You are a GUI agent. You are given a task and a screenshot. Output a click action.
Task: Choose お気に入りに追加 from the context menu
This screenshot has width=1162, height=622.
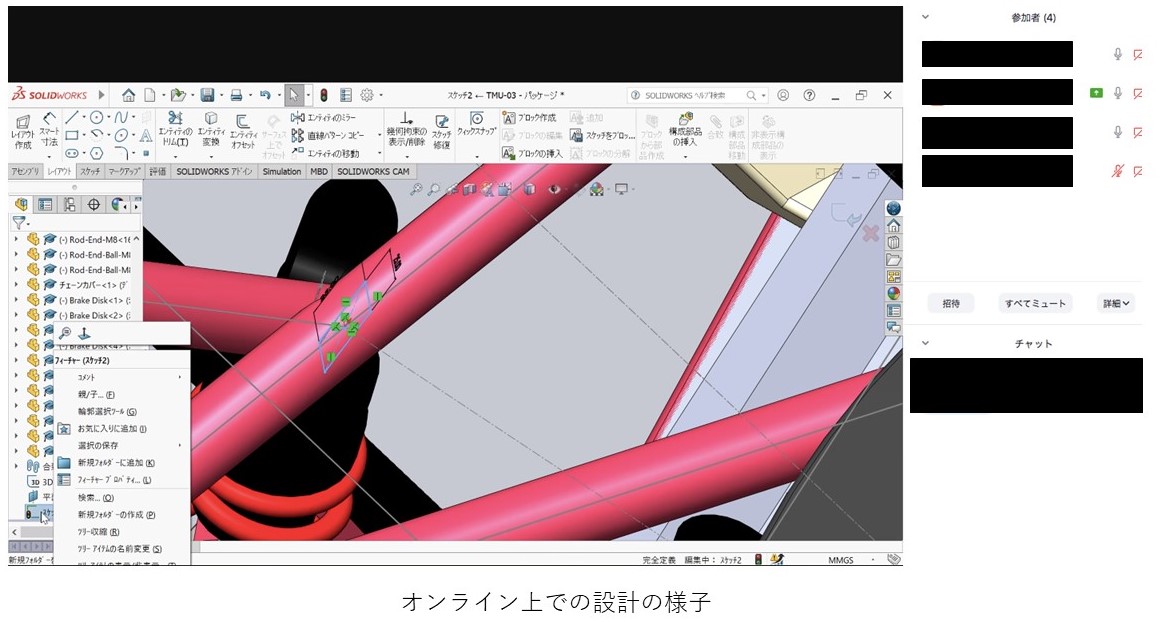coord(112,428)
